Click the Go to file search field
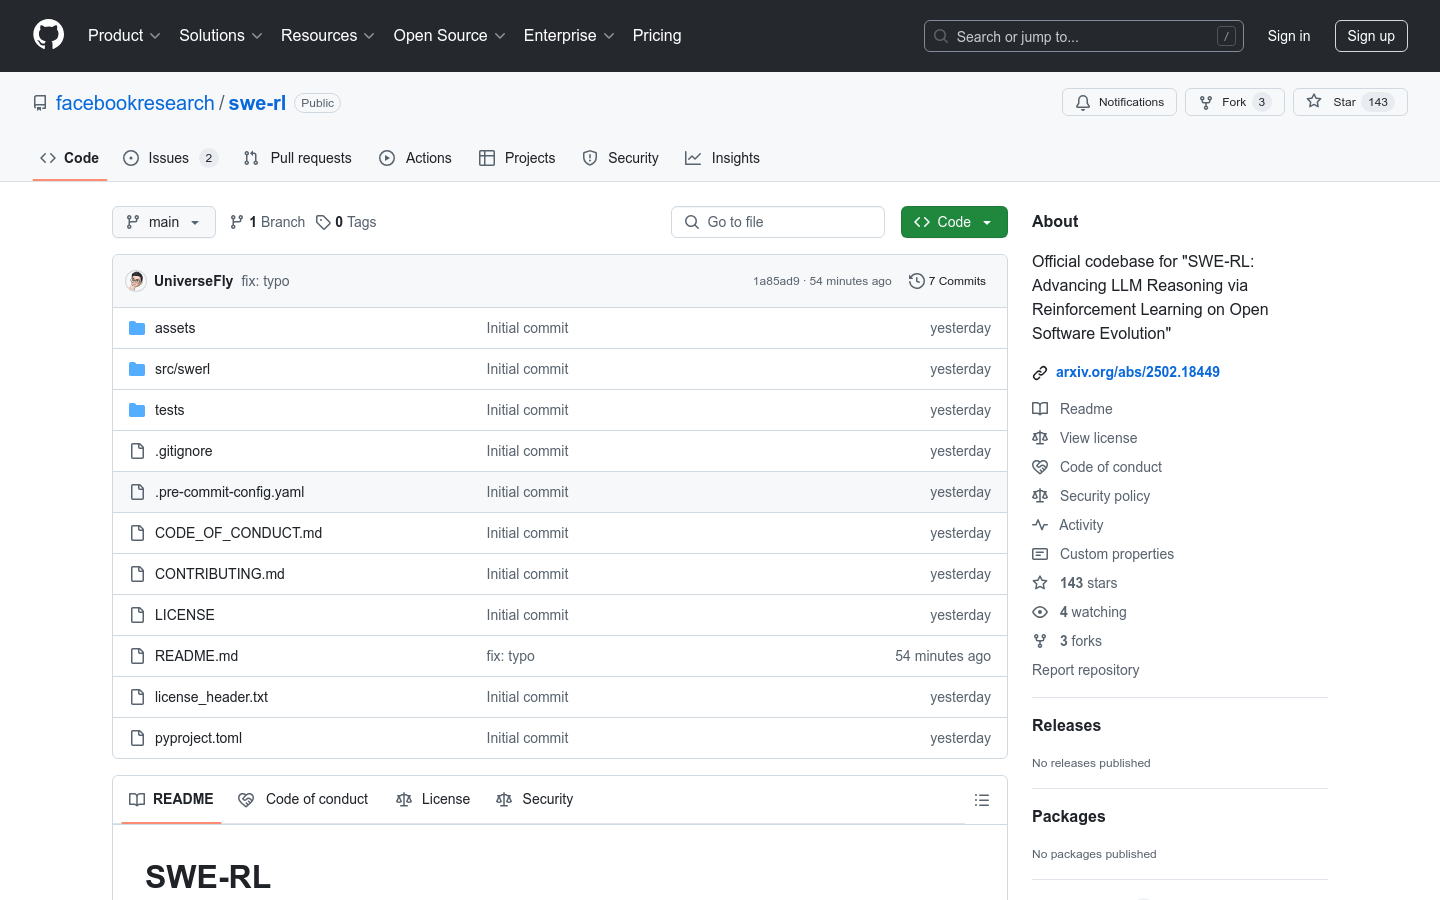Viewport: 1440px width, 900px height. click(x=778, y=222)
